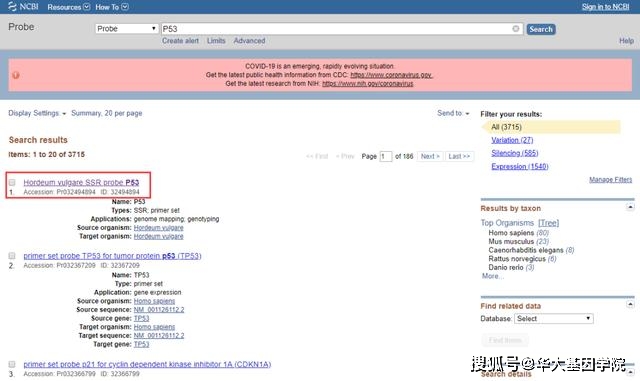
Task: Filter results by Expression (1540)
Action: pos(520,166)
